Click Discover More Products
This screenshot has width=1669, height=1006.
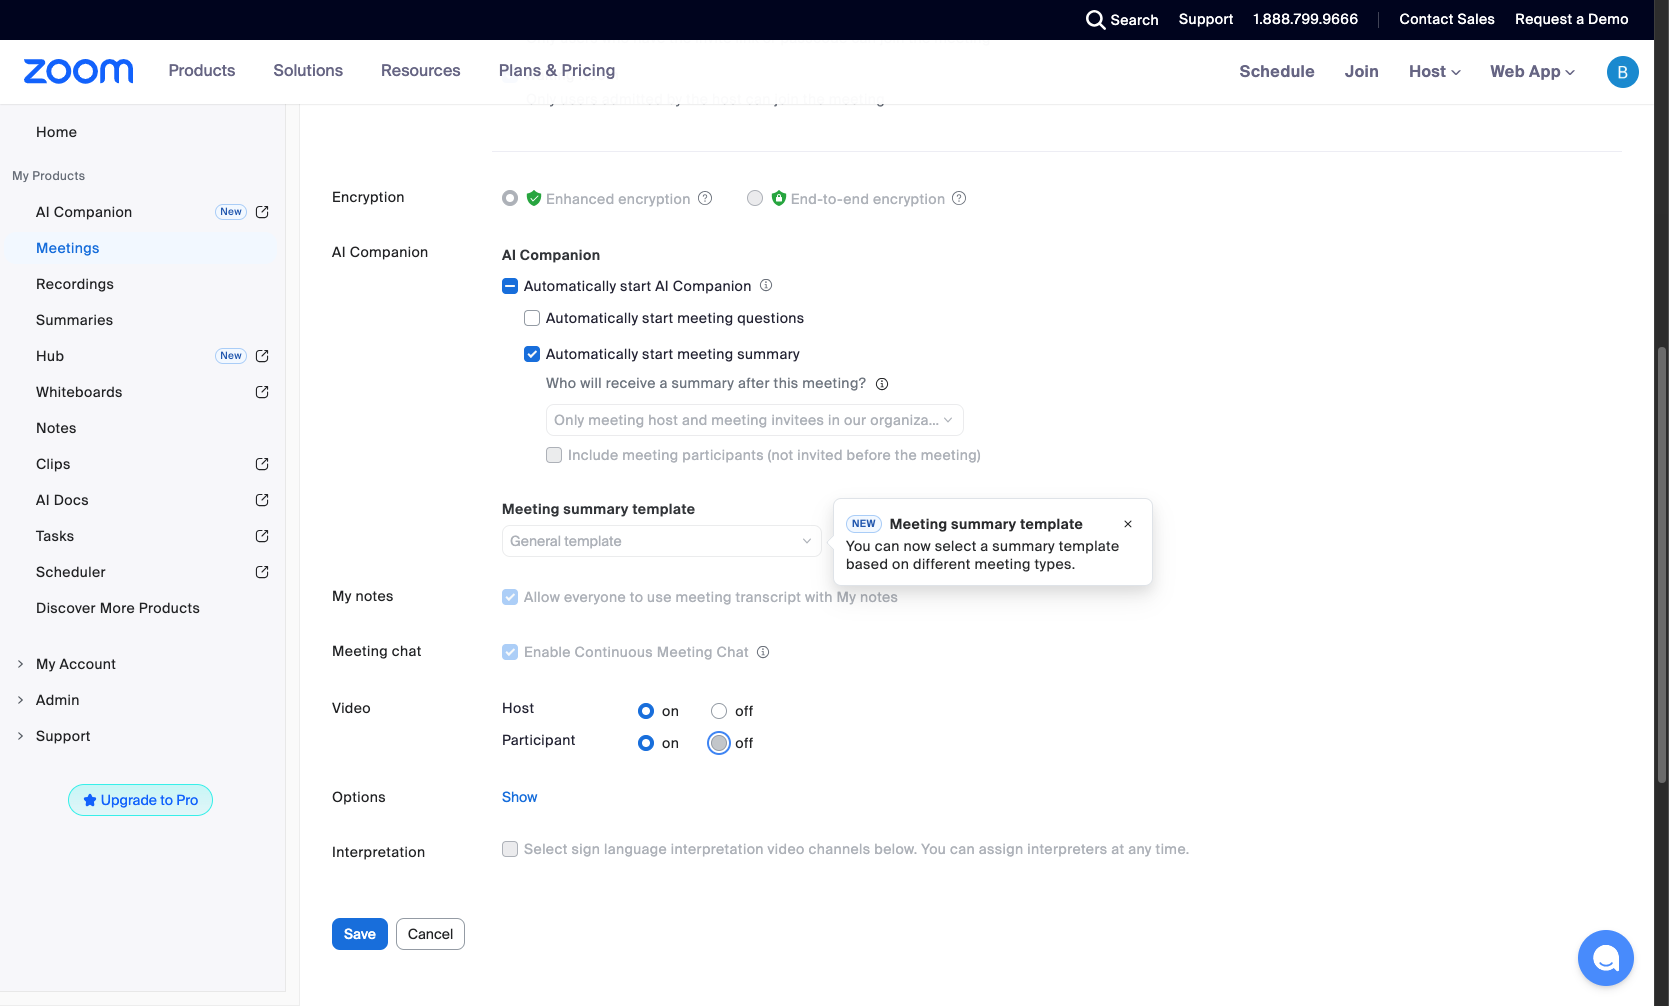coord(118,608)
